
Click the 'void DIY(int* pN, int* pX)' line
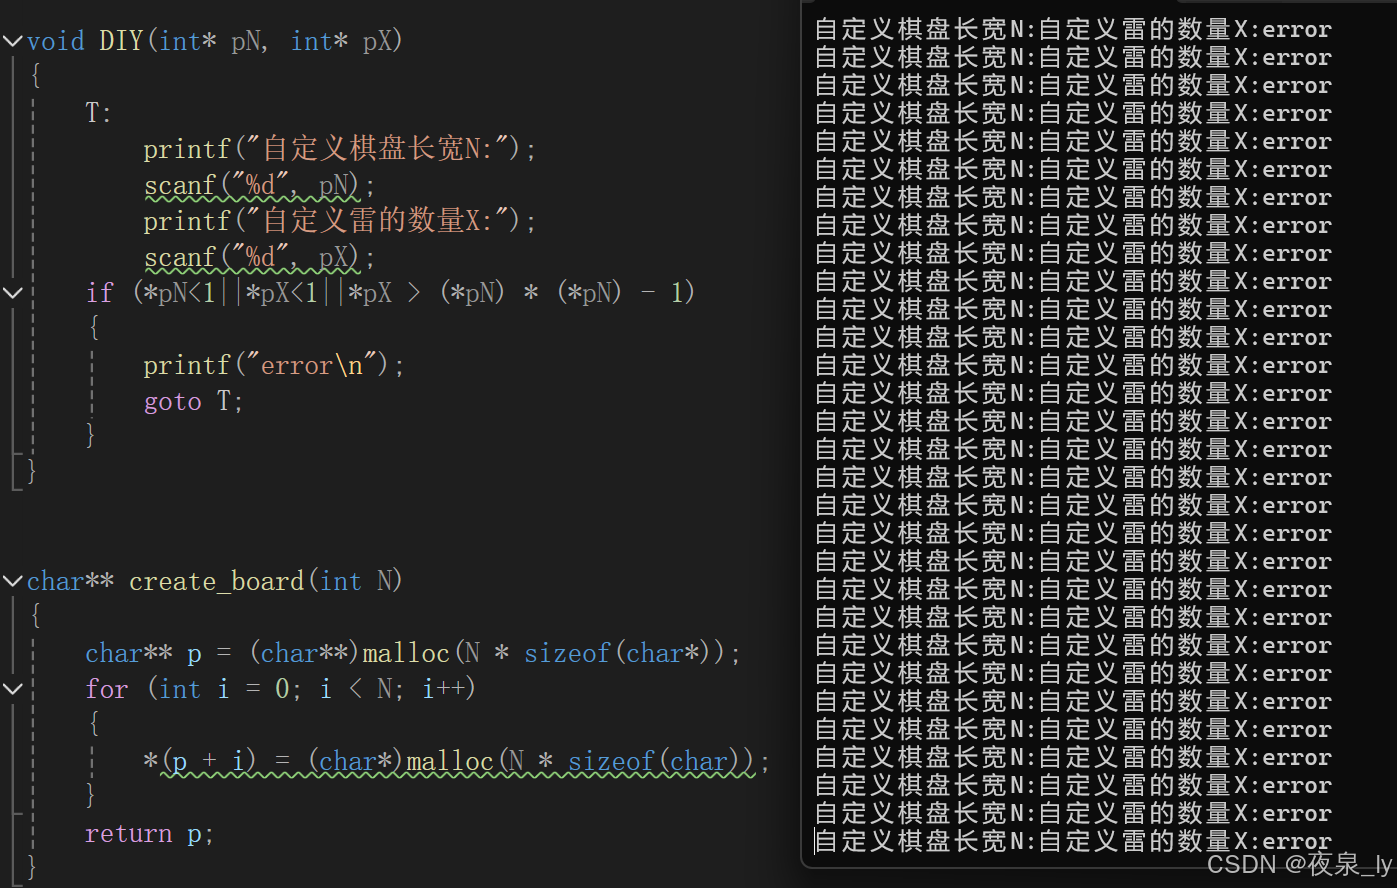point(215,41)
